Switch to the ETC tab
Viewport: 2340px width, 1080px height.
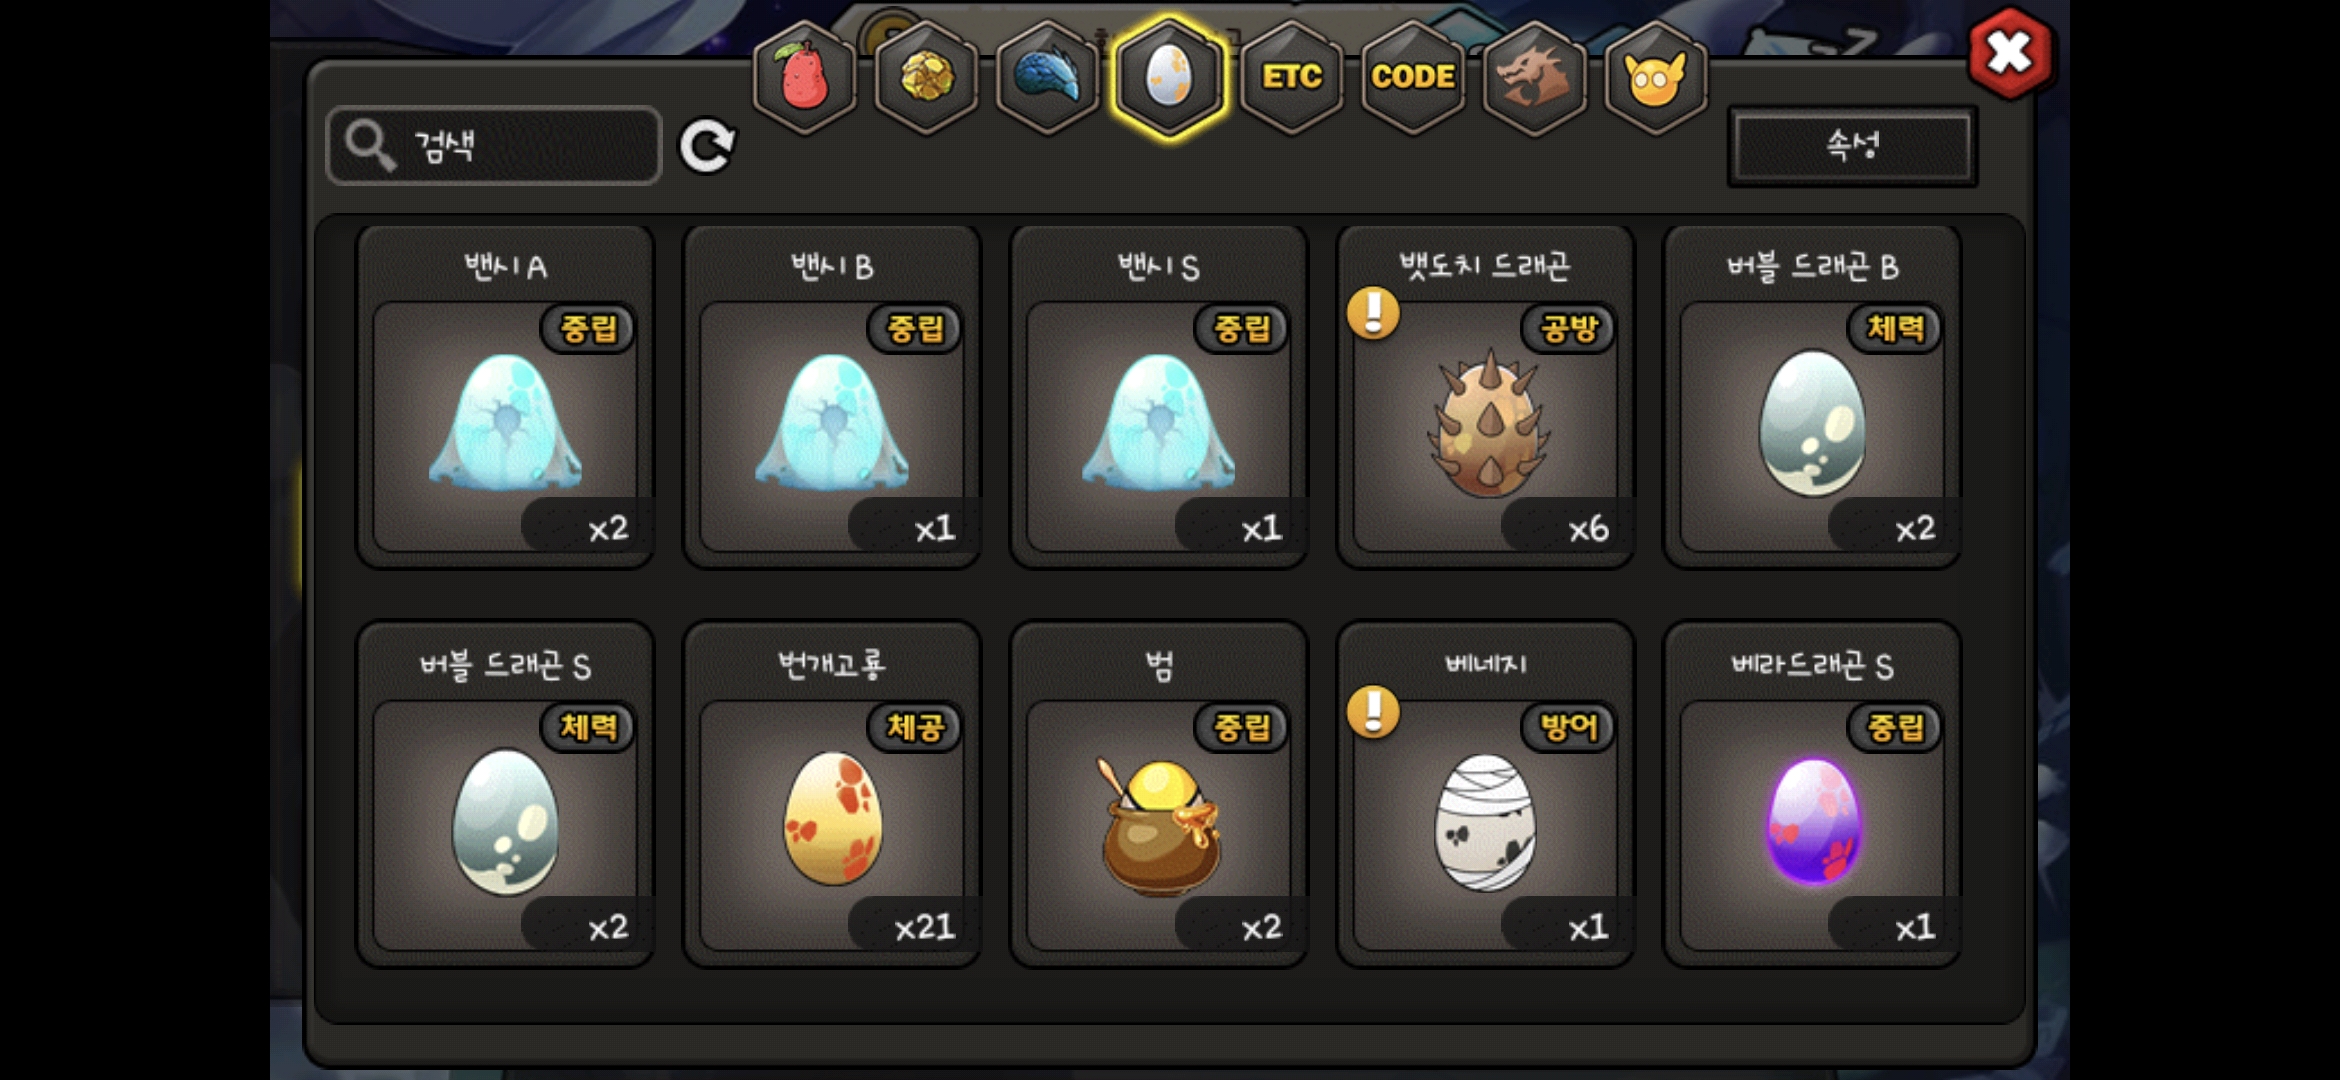pos(1291,78)
